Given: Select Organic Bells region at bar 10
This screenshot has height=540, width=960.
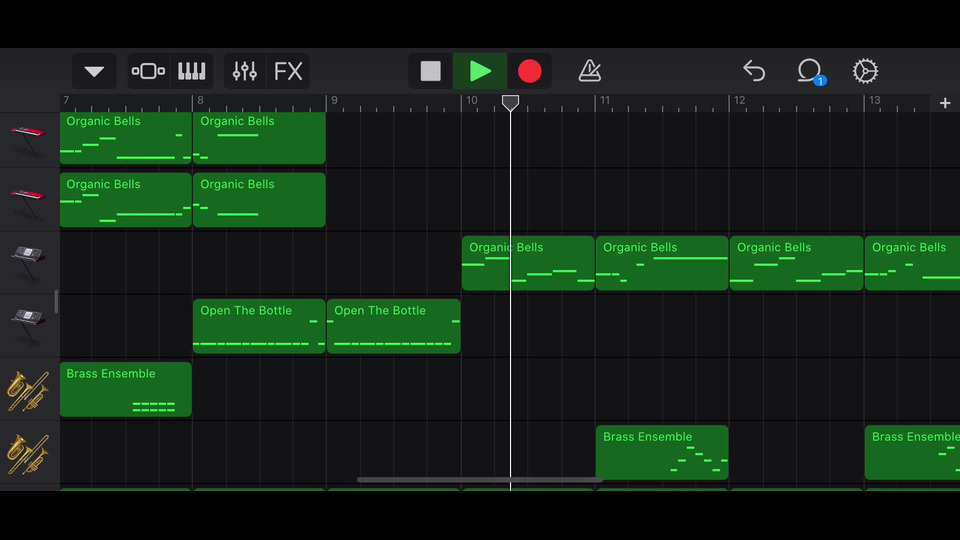Looking at the screenshot, I should click(x=528, y=263).
